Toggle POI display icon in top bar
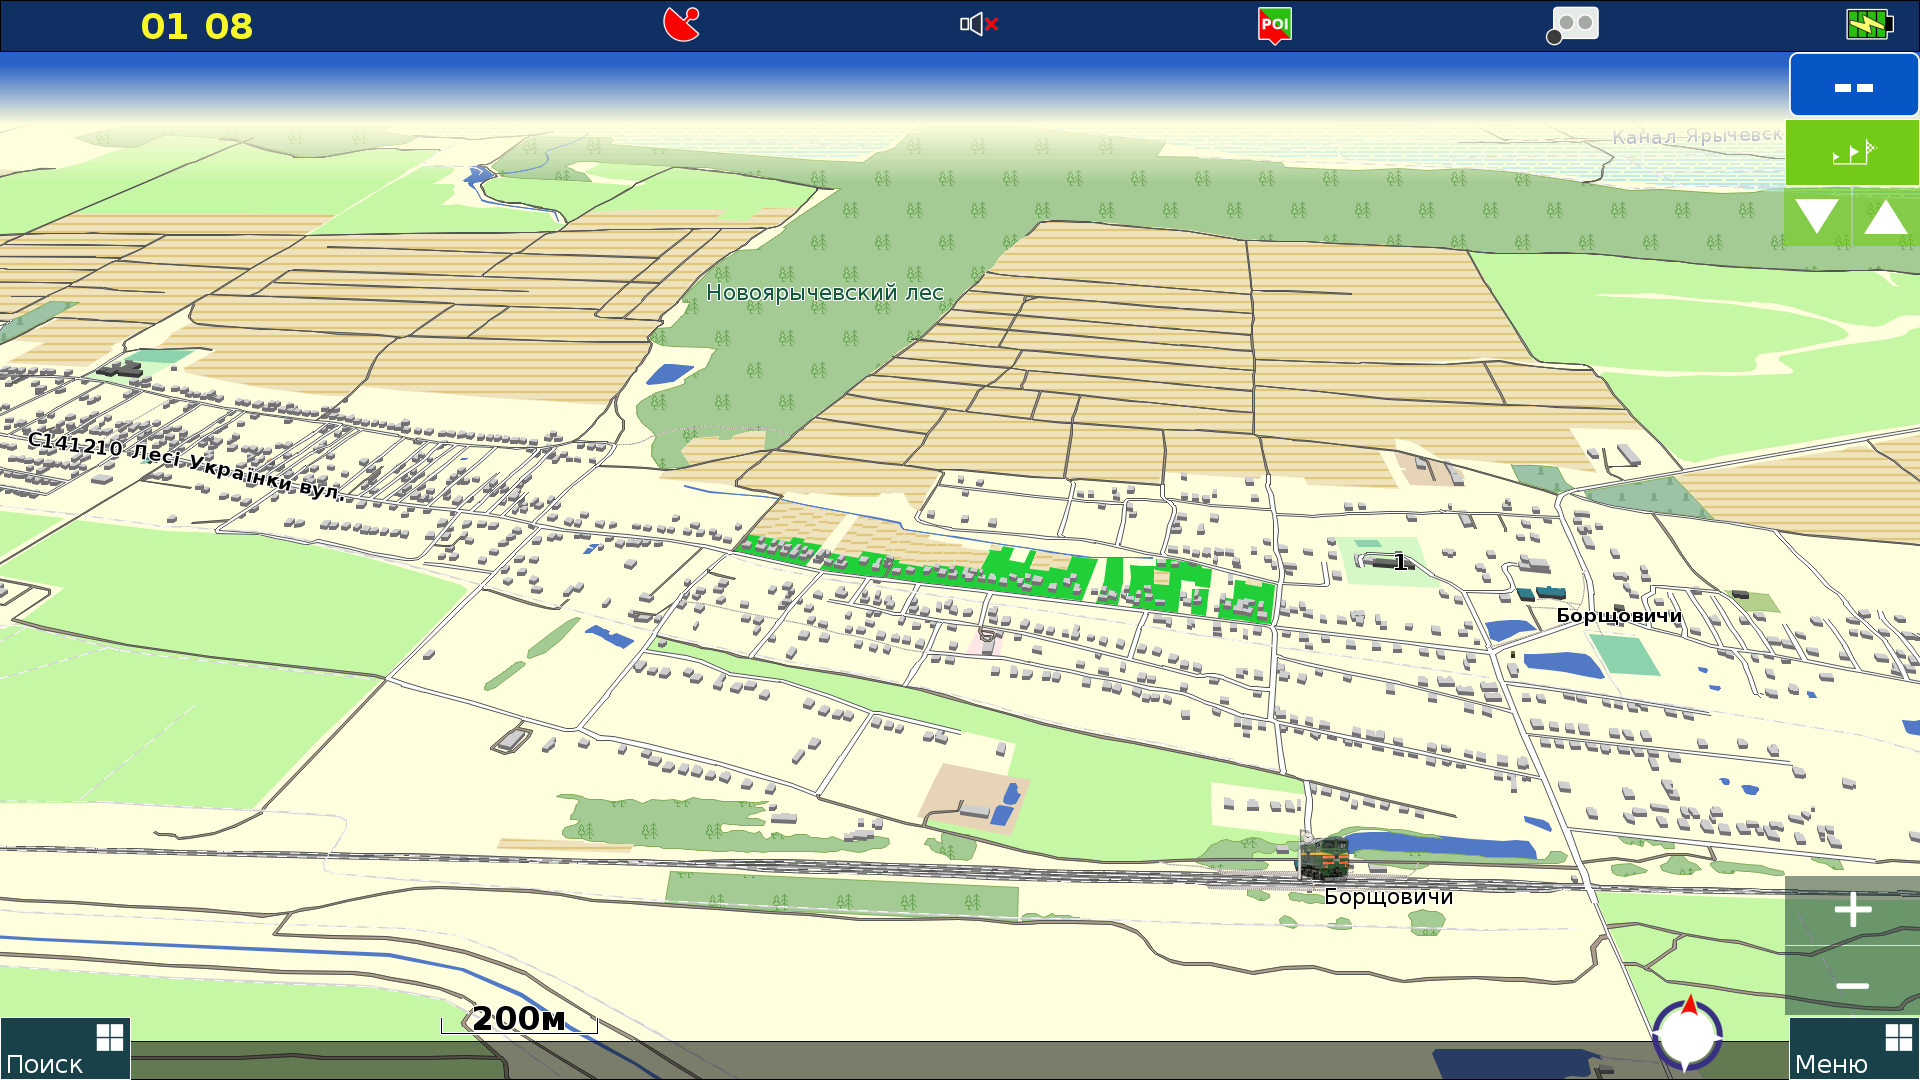The width and height of the screenshot is (1920, 1080). click(1275, 25)
